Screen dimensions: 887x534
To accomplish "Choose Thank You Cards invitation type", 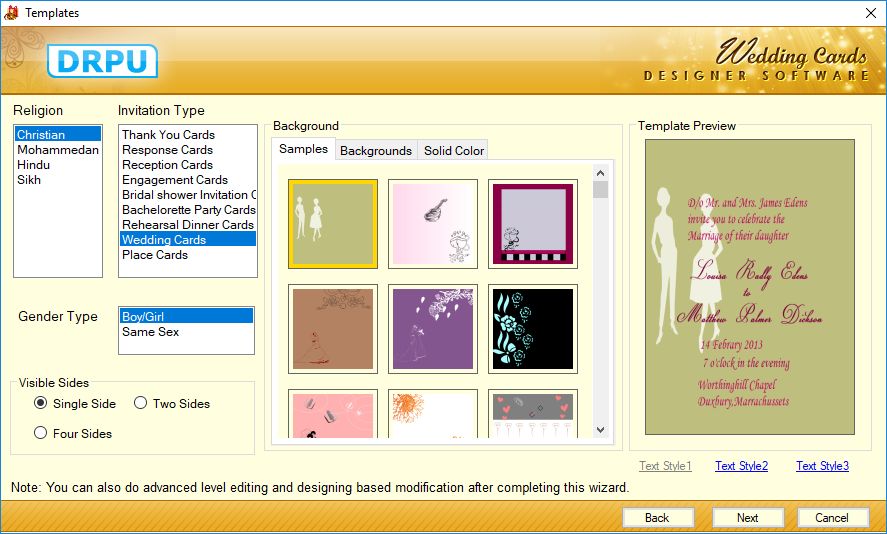I will pos(188,135).
